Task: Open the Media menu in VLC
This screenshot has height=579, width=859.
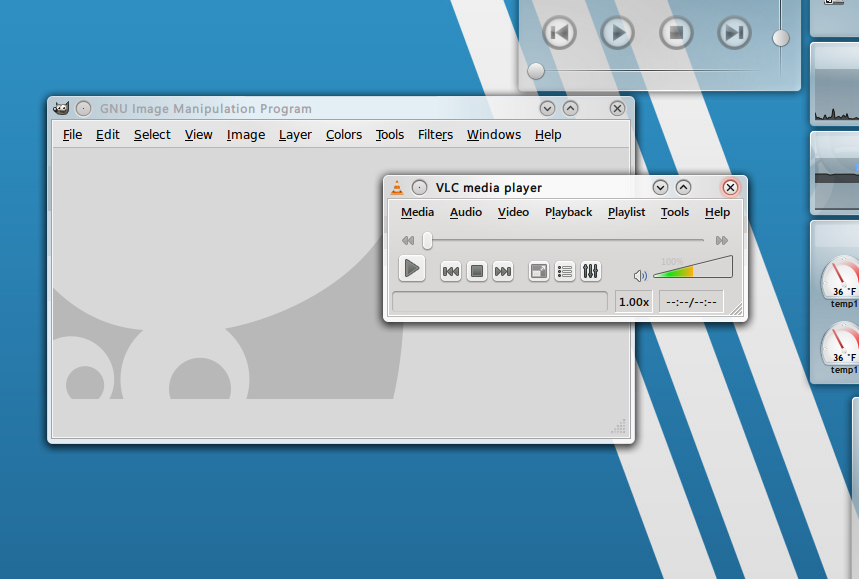Action: click(417, 213)
